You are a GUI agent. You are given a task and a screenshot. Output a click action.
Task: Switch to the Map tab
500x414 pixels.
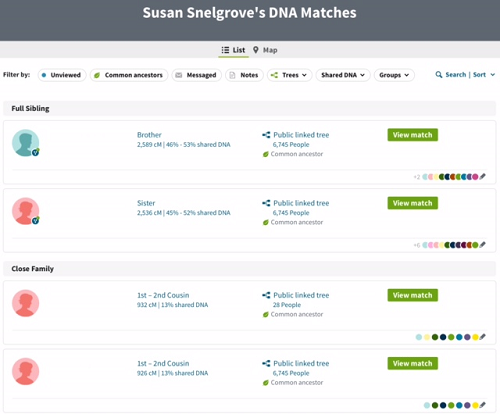[x=265, y=50]
